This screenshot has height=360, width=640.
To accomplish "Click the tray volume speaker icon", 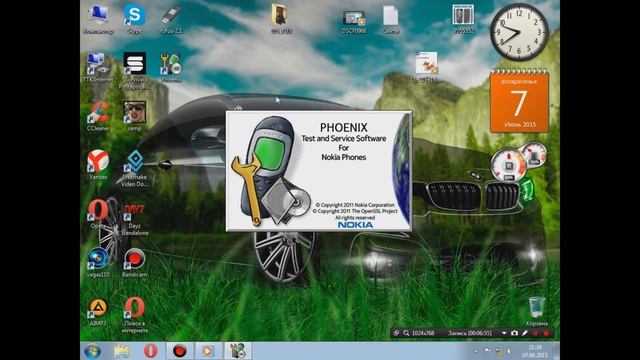I will click(x=509, y=351).
